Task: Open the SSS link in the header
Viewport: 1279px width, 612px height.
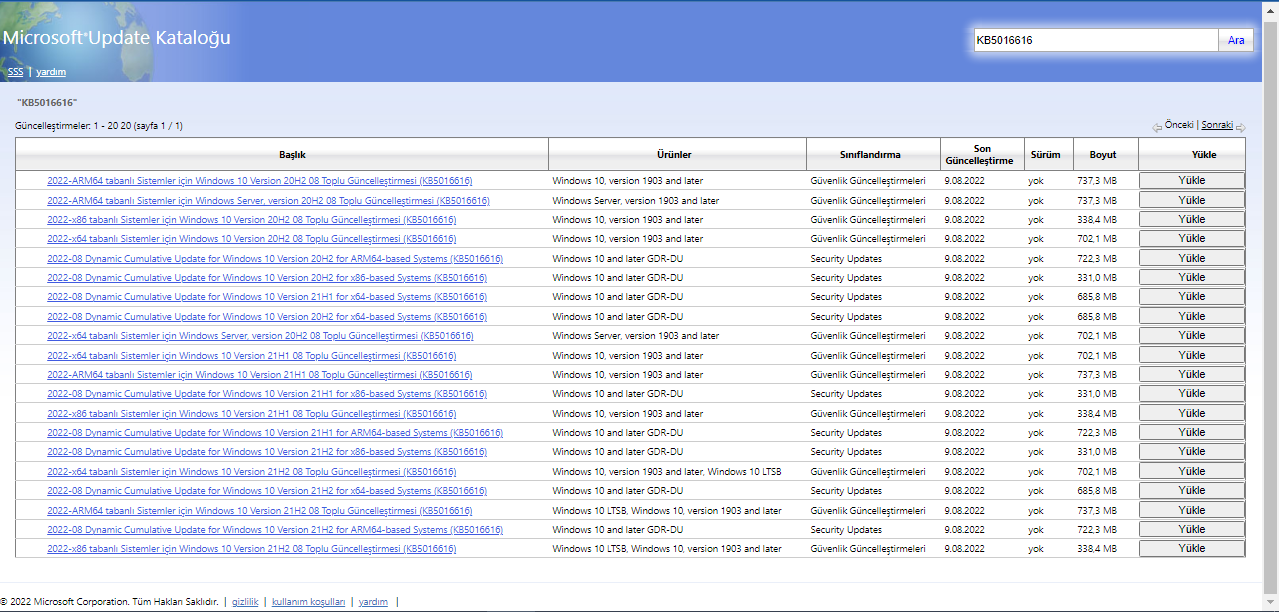Action: pos(15,72)
